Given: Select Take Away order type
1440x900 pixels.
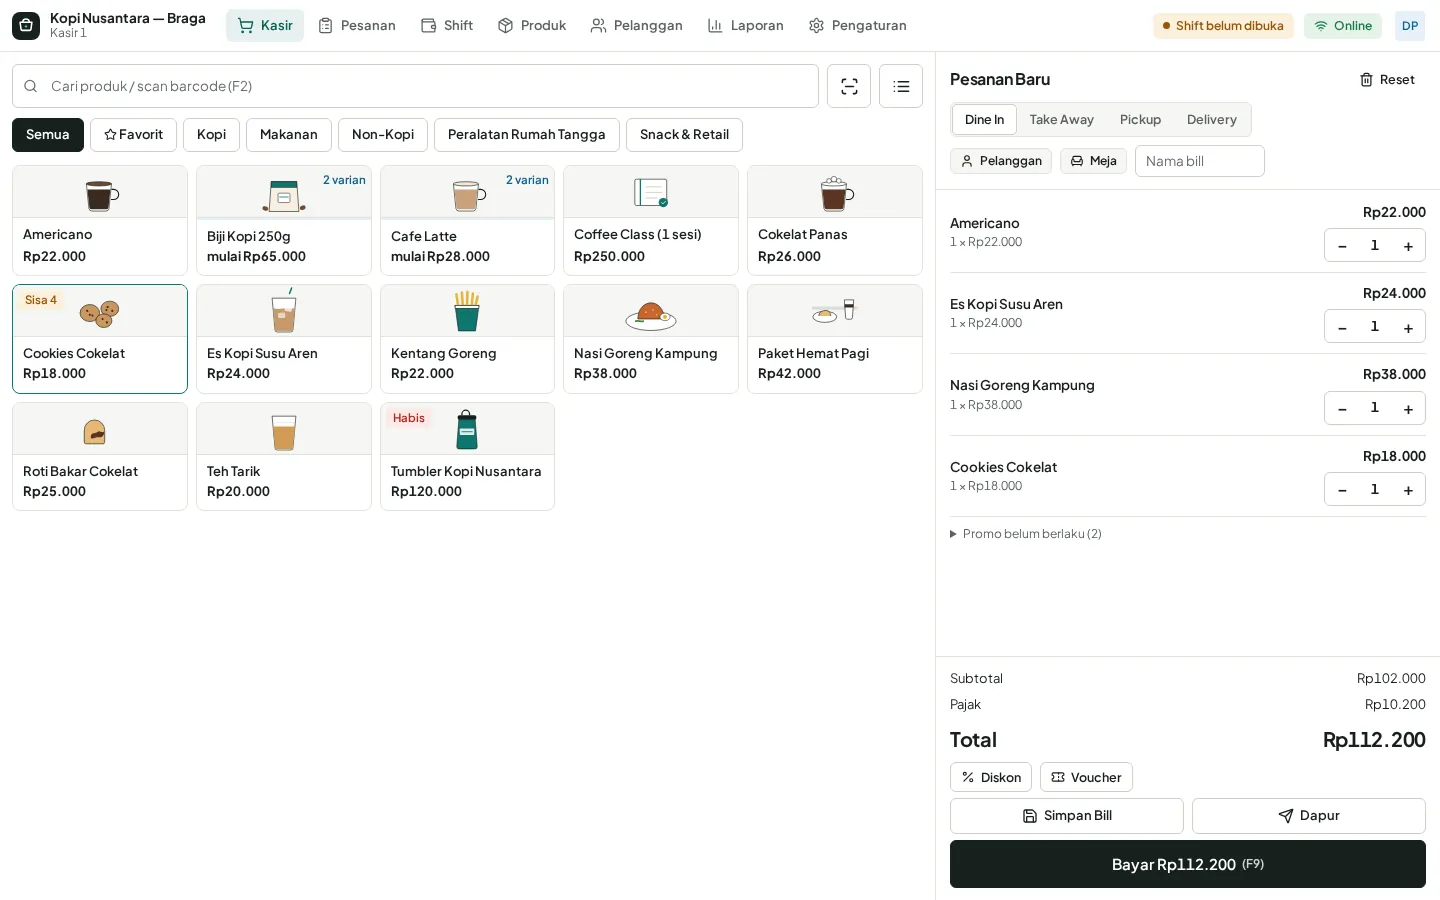Looking at the screenshot, I should pos(1061,120).
